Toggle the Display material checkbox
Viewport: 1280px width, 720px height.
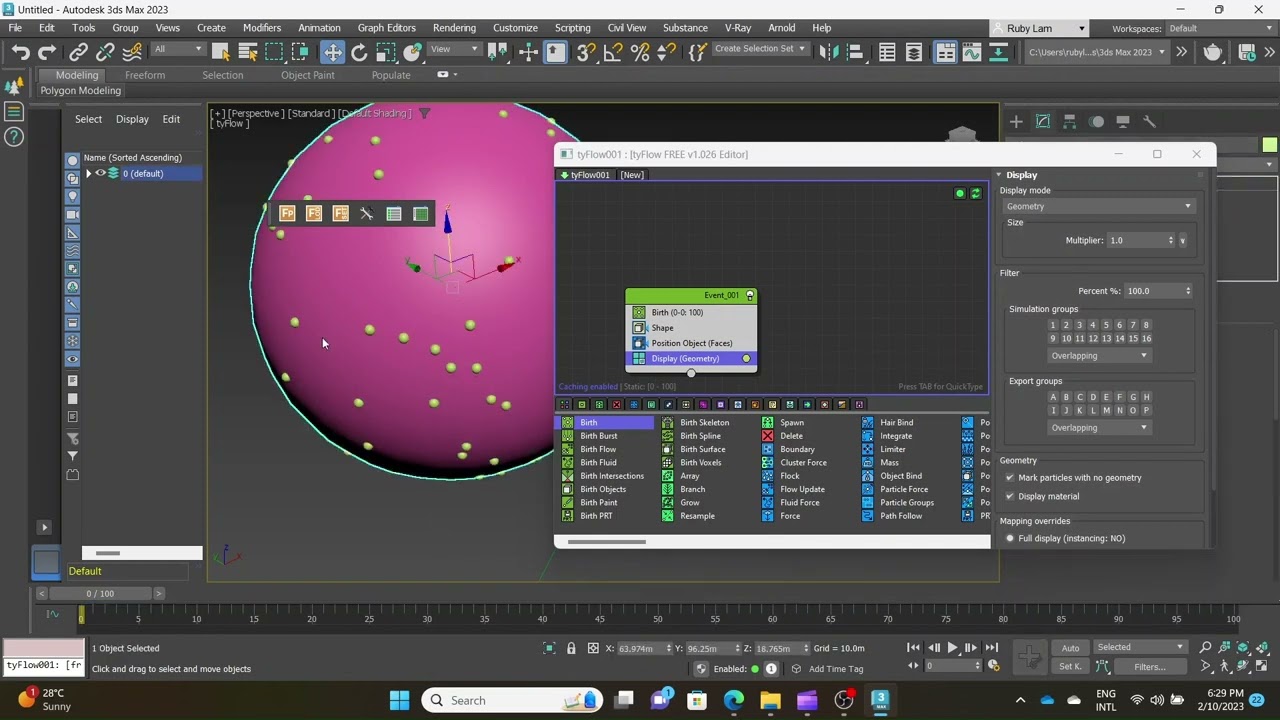1010,496
